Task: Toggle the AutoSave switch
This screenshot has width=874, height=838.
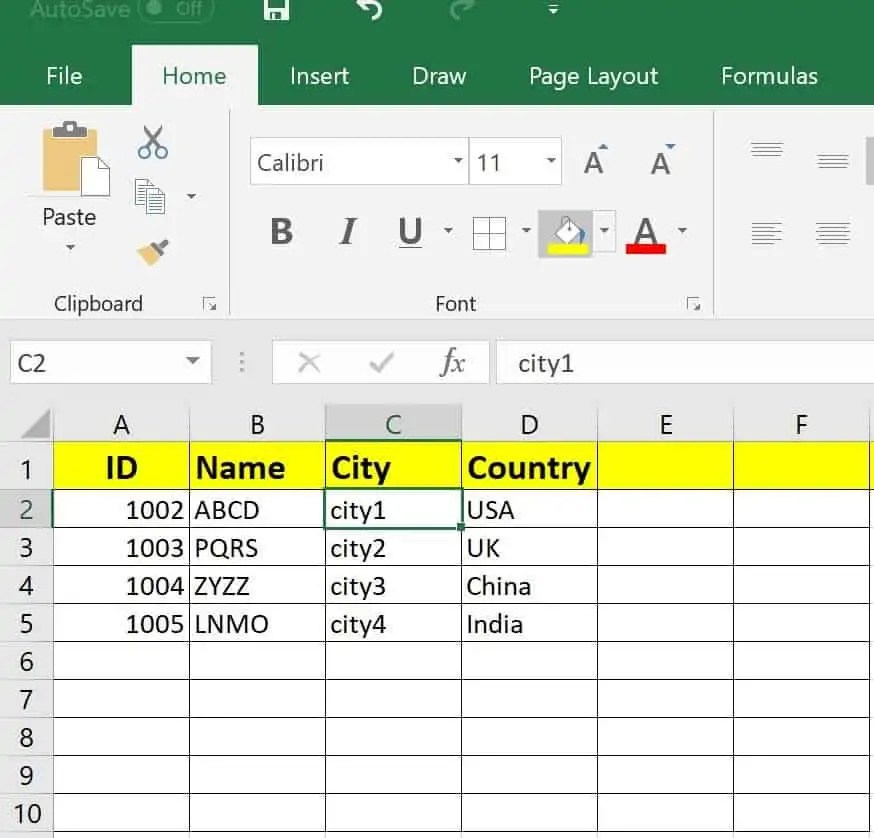Action: click(x=176, y=9)
